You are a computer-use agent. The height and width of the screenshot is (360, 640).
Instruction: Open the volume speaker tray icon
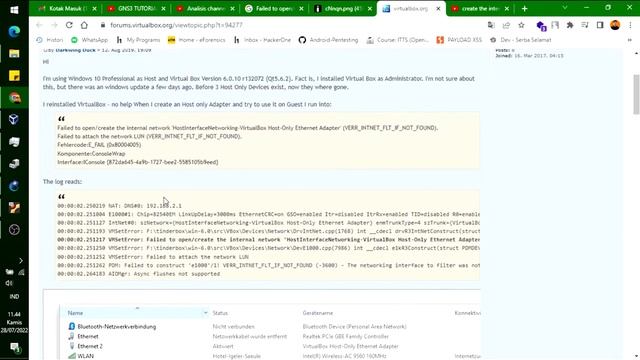pos(9,283)
